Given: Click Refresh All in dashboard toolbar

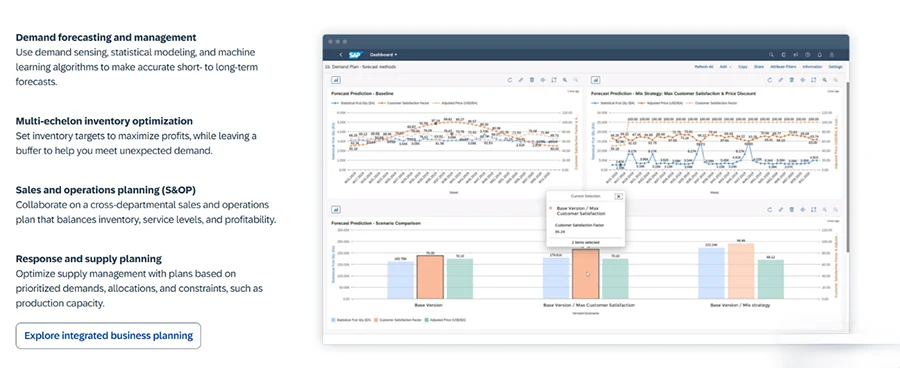Looking at the screenshot, I should [x=704, y=67].
